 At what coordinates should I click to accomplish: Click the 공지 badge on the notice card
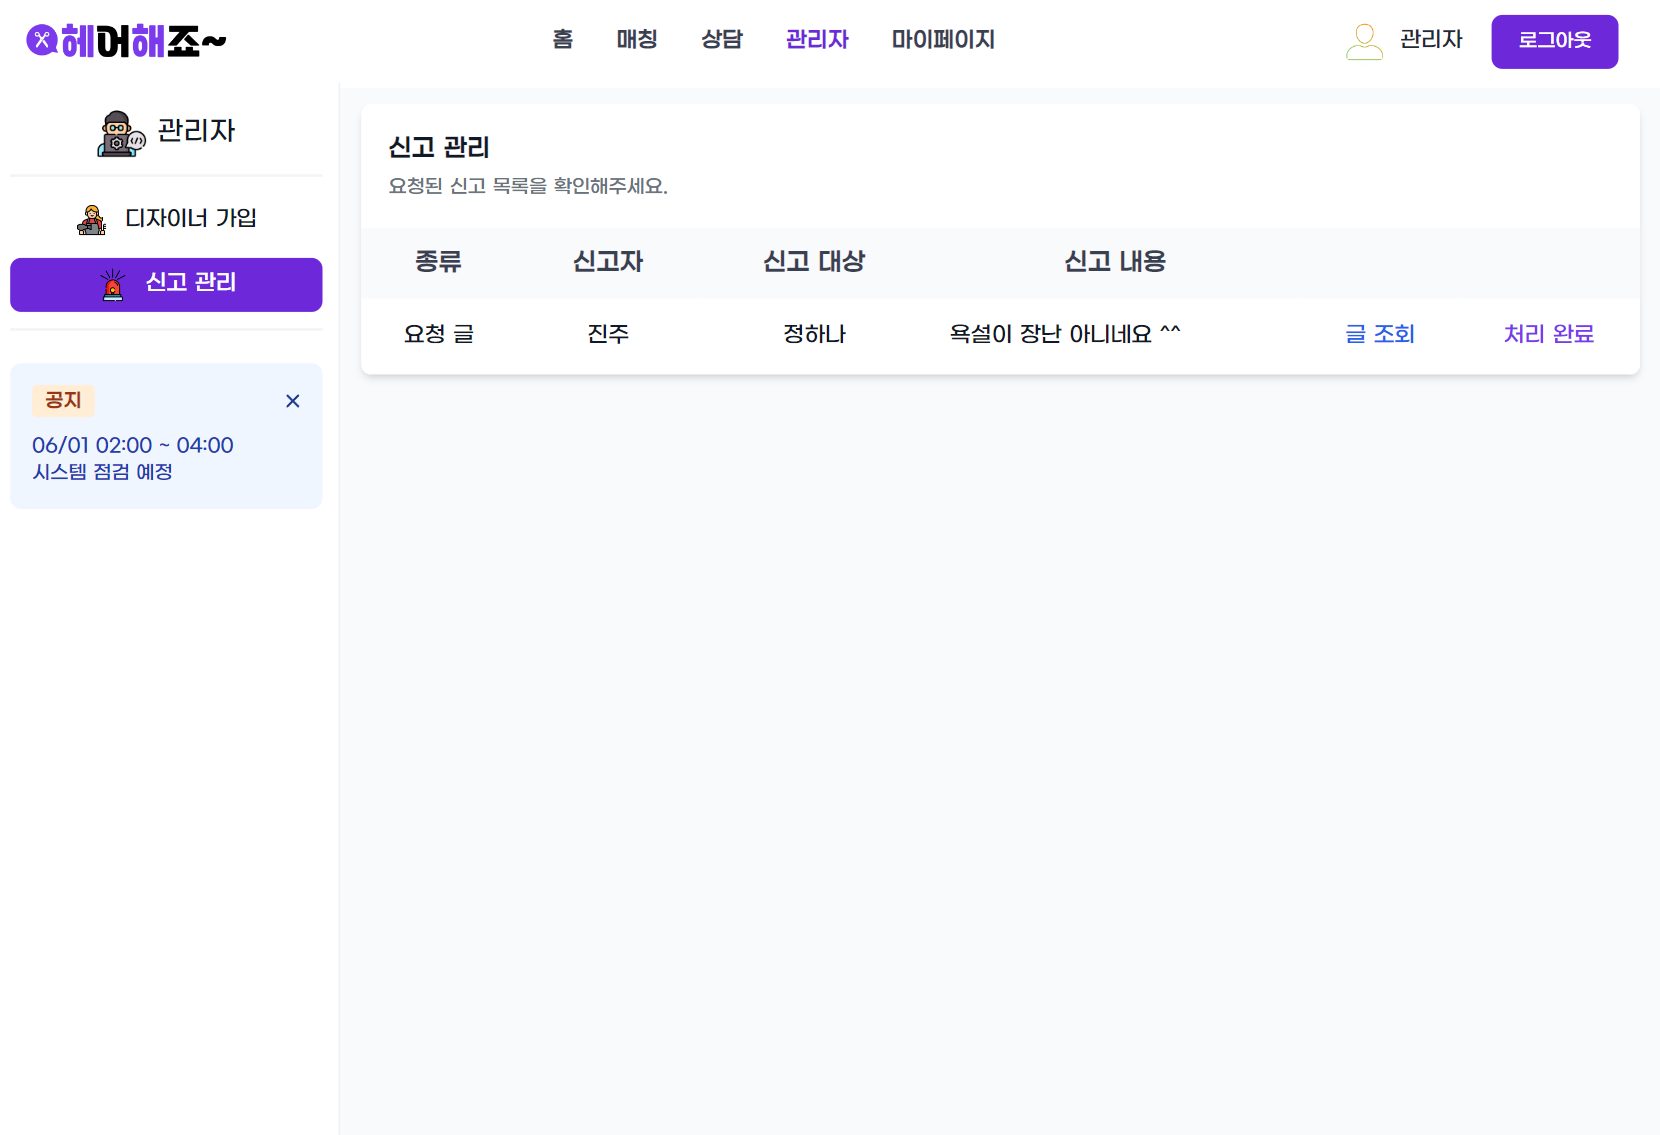click(63, 400)
